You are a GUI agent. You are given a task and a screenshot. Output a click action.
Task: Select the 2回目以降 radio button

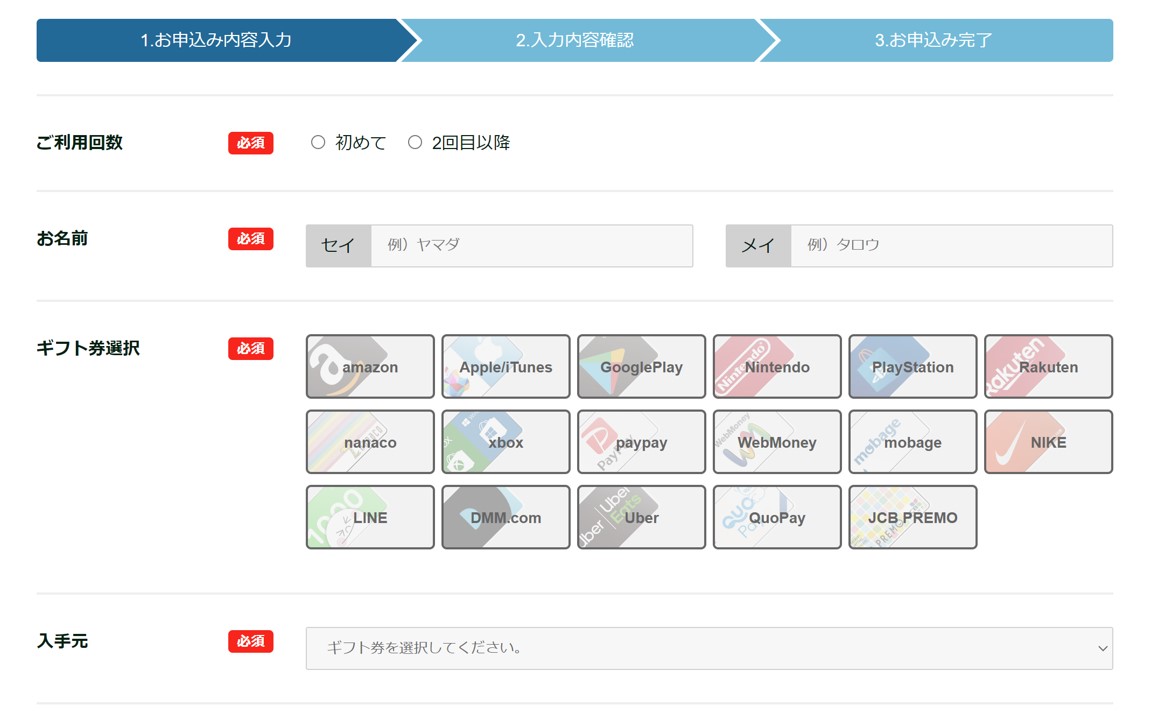(415, 142)
